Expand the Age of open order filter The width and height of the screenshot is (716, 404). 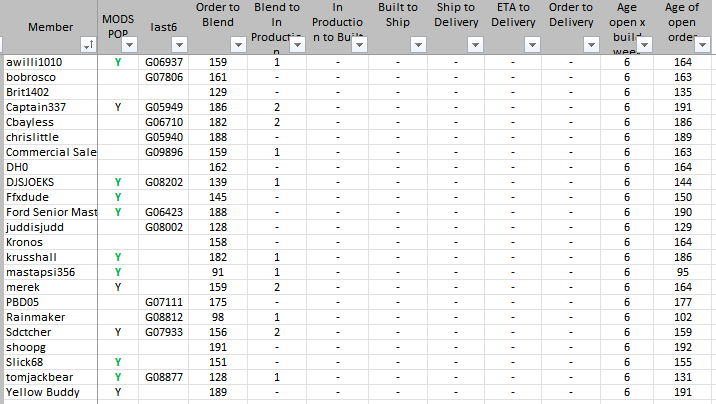(704, 45)
